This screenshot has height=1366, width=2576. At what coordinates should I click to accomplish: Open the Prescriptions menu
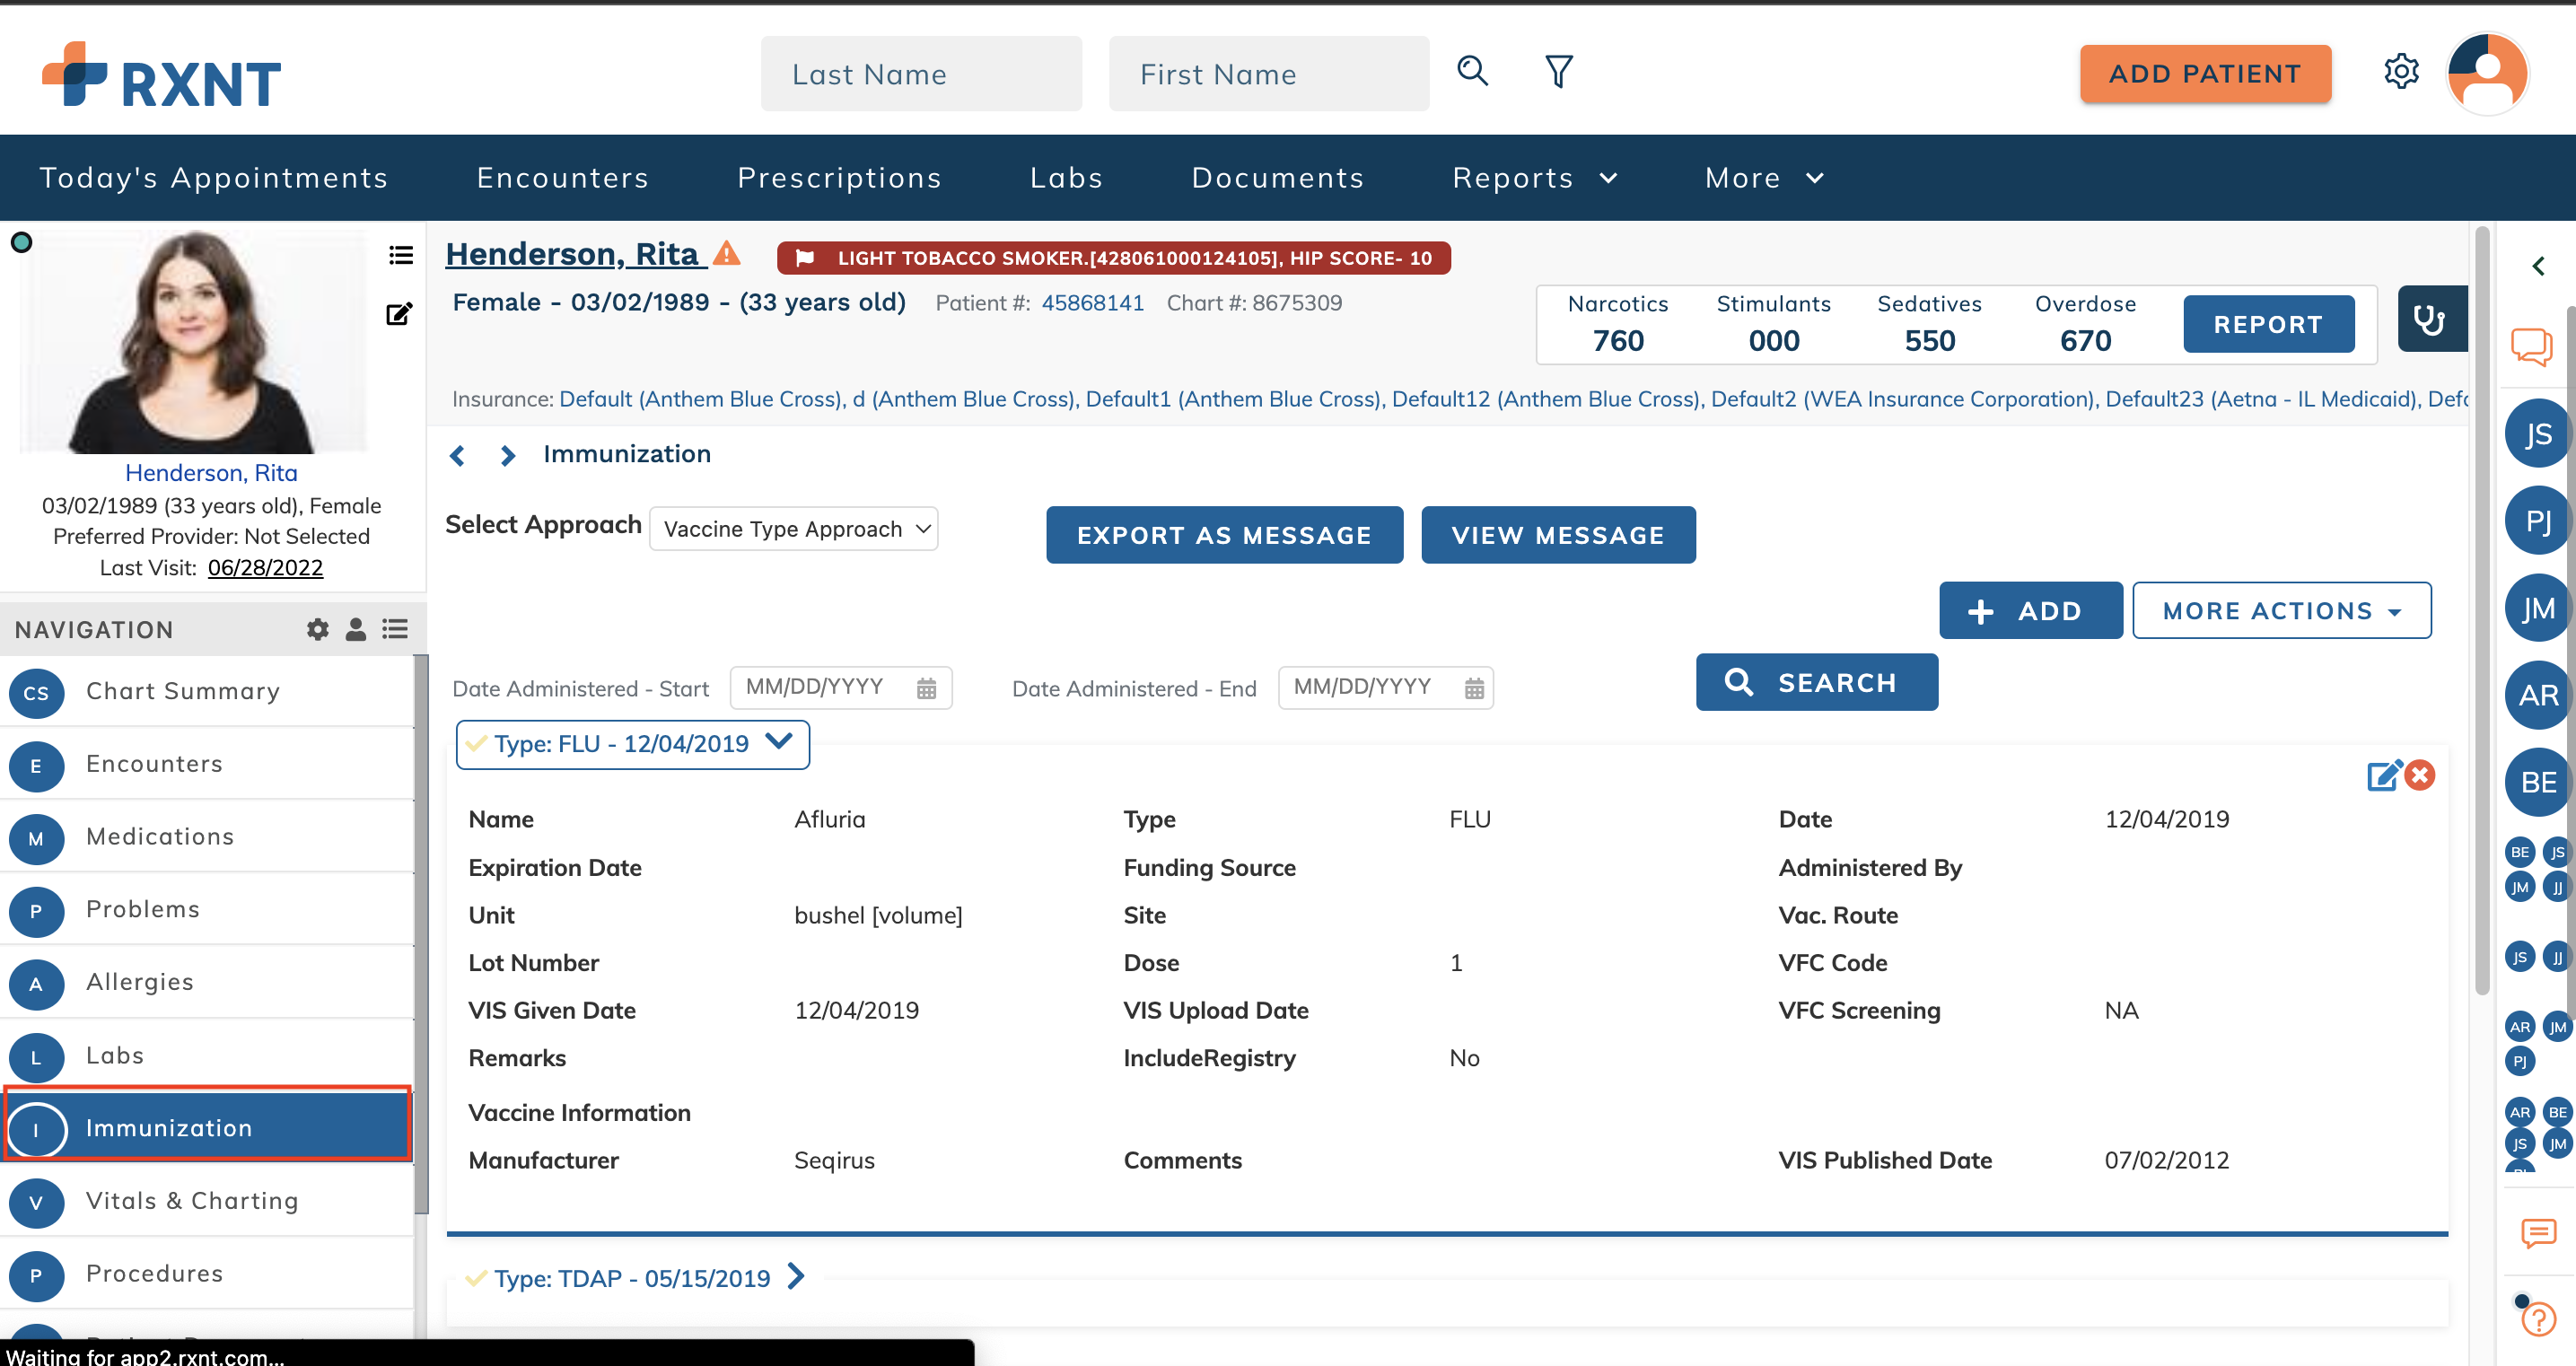point(840,178)
